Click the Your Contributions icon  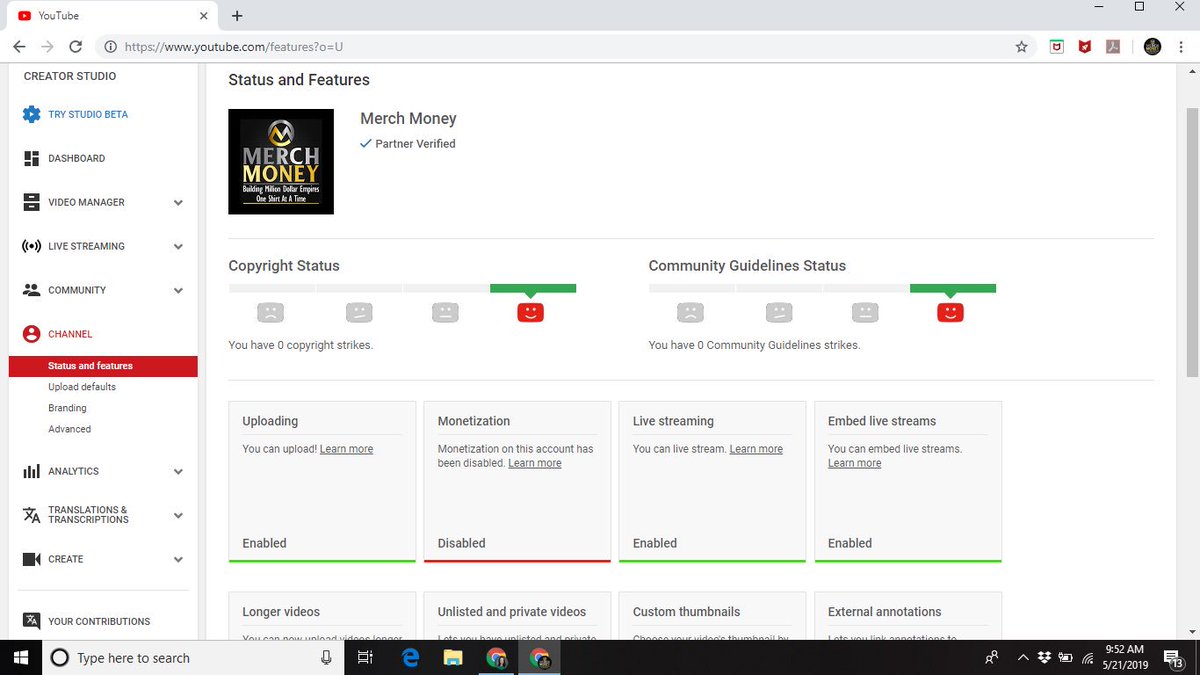point(31,621)
